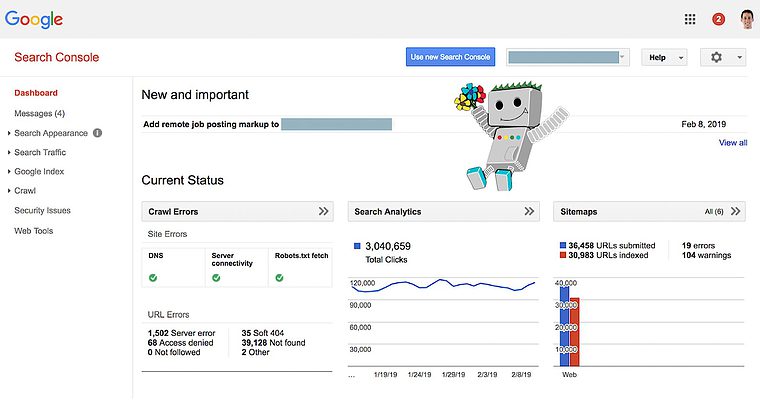Click the Use new Search Console button
The height and width of the screenshot is (400, 760).
coord(450,57)
